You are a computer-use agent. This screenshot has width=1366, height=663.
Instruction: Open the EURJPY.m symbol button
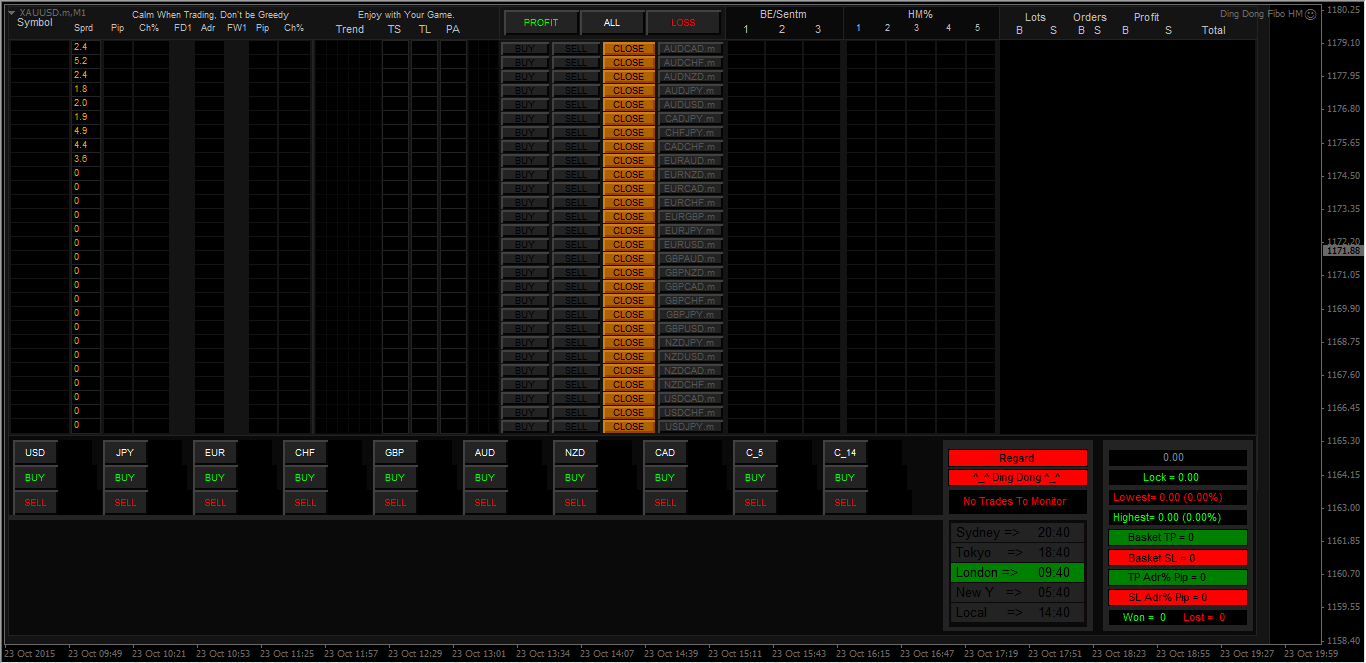coord(690,230)
